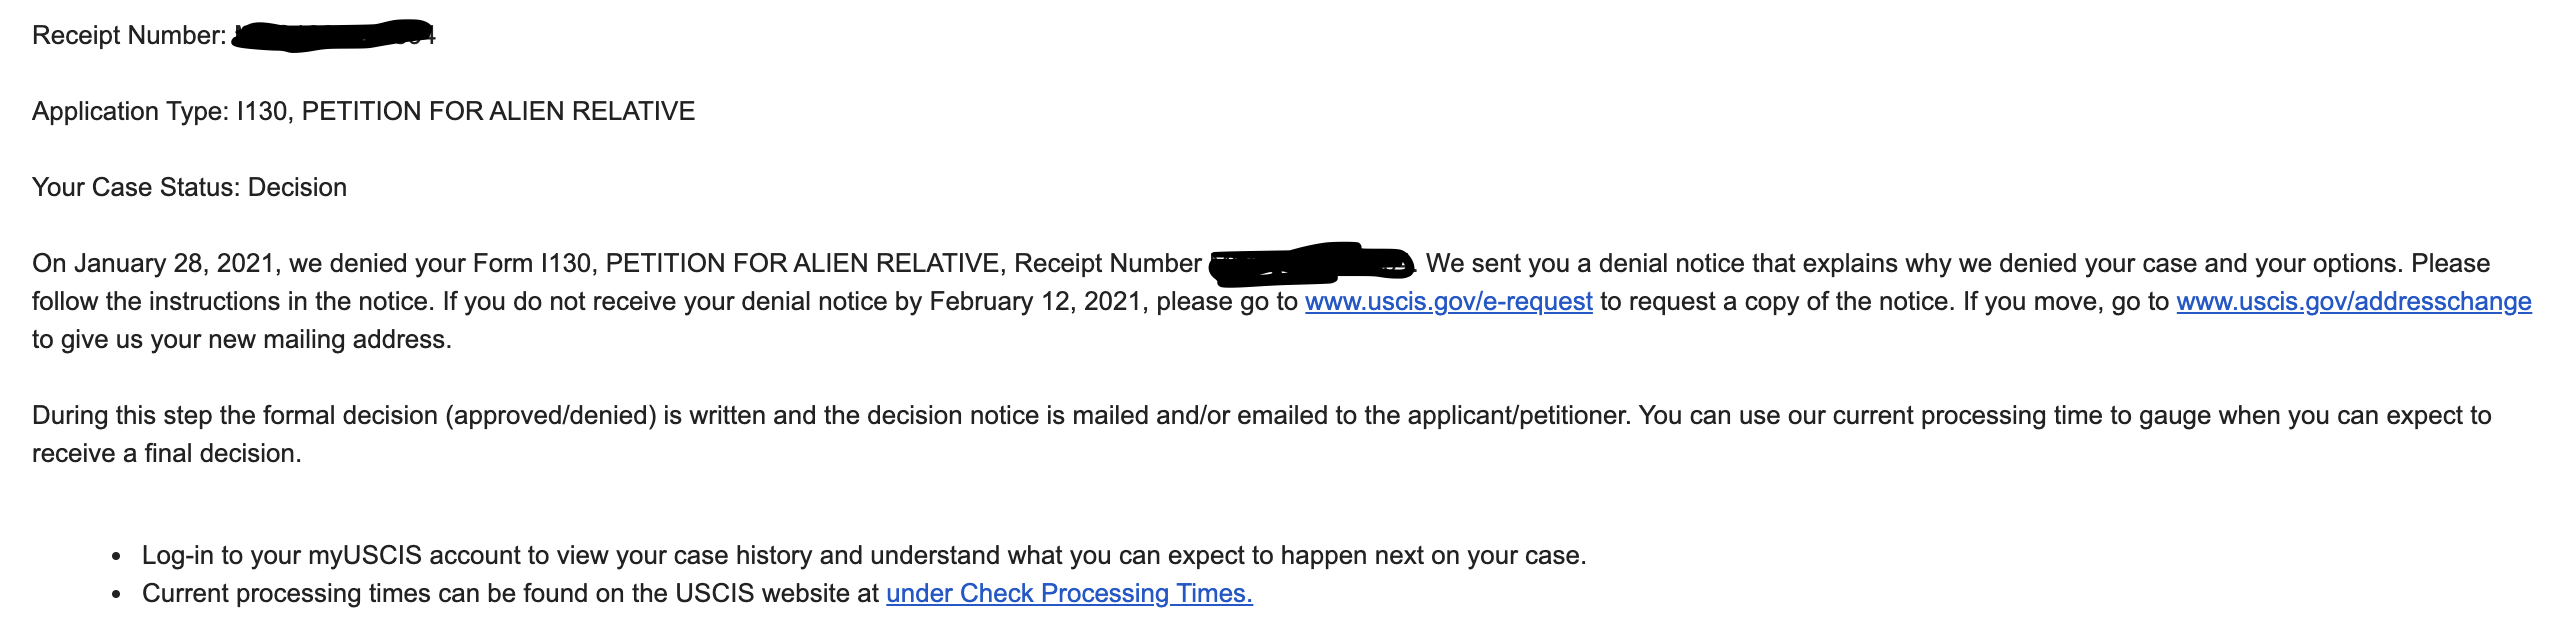This screenshot has height=622, width=2556.
Task: Click the PETITION FOR ALIEN RELATIVE heading text
Action: tap(498, 111)
